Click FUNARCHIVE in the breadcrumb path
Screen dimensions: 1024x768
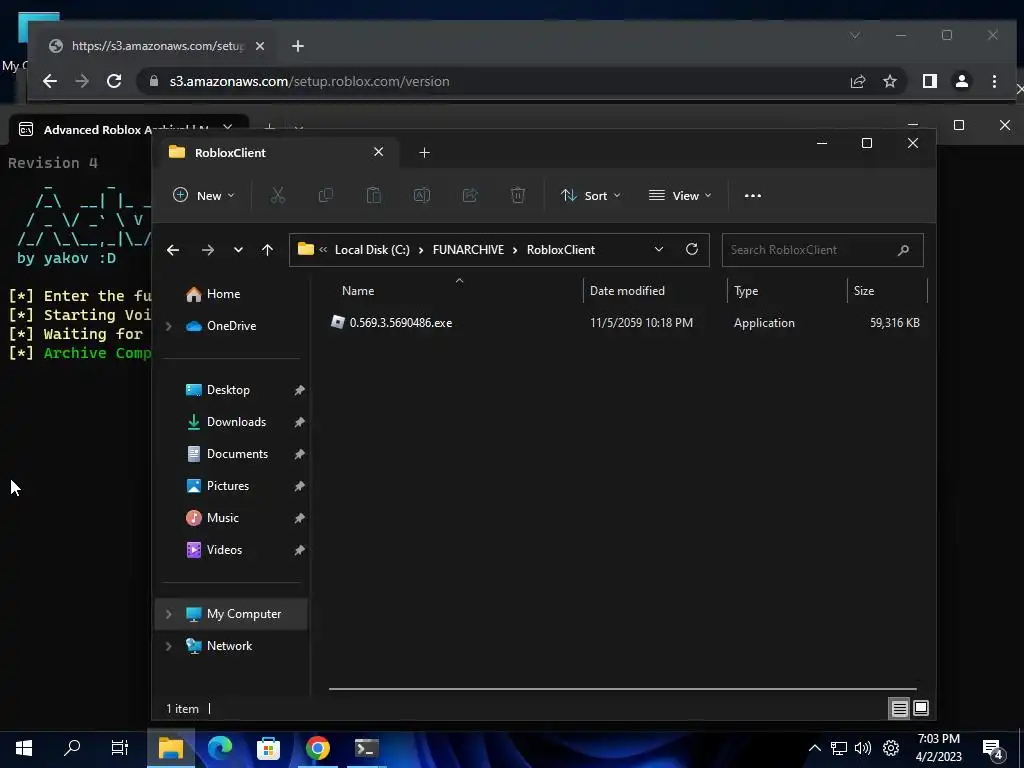click(468, 250)
